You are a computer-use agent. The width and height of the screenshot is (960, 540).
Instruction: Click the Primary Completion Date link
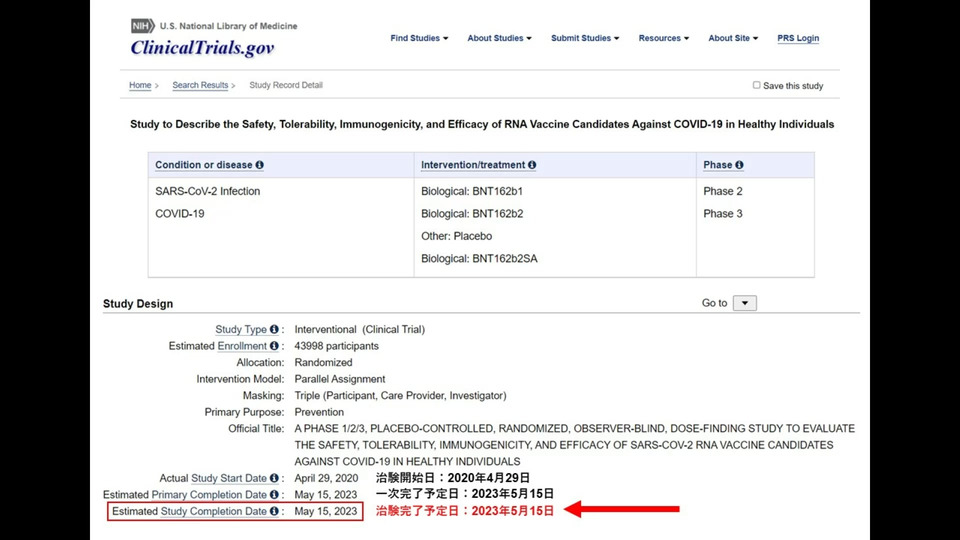pyautogui.click(x=209, y=495)
